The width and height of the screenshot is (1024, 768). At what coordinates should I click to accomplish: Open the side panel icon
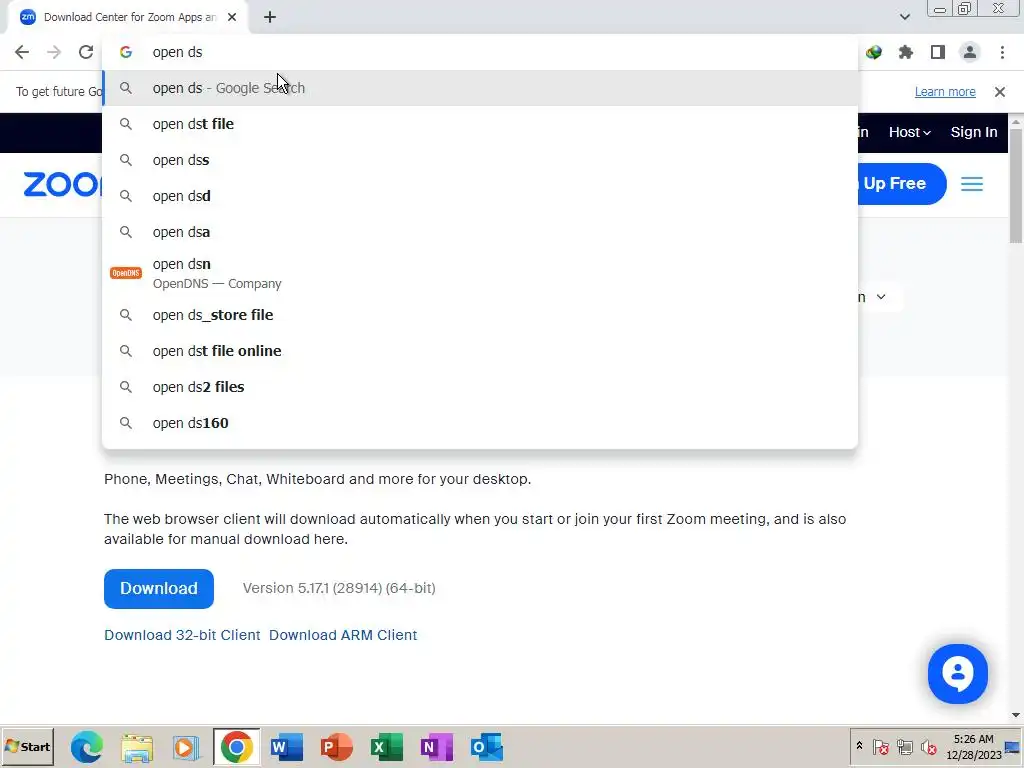(938, 52)
